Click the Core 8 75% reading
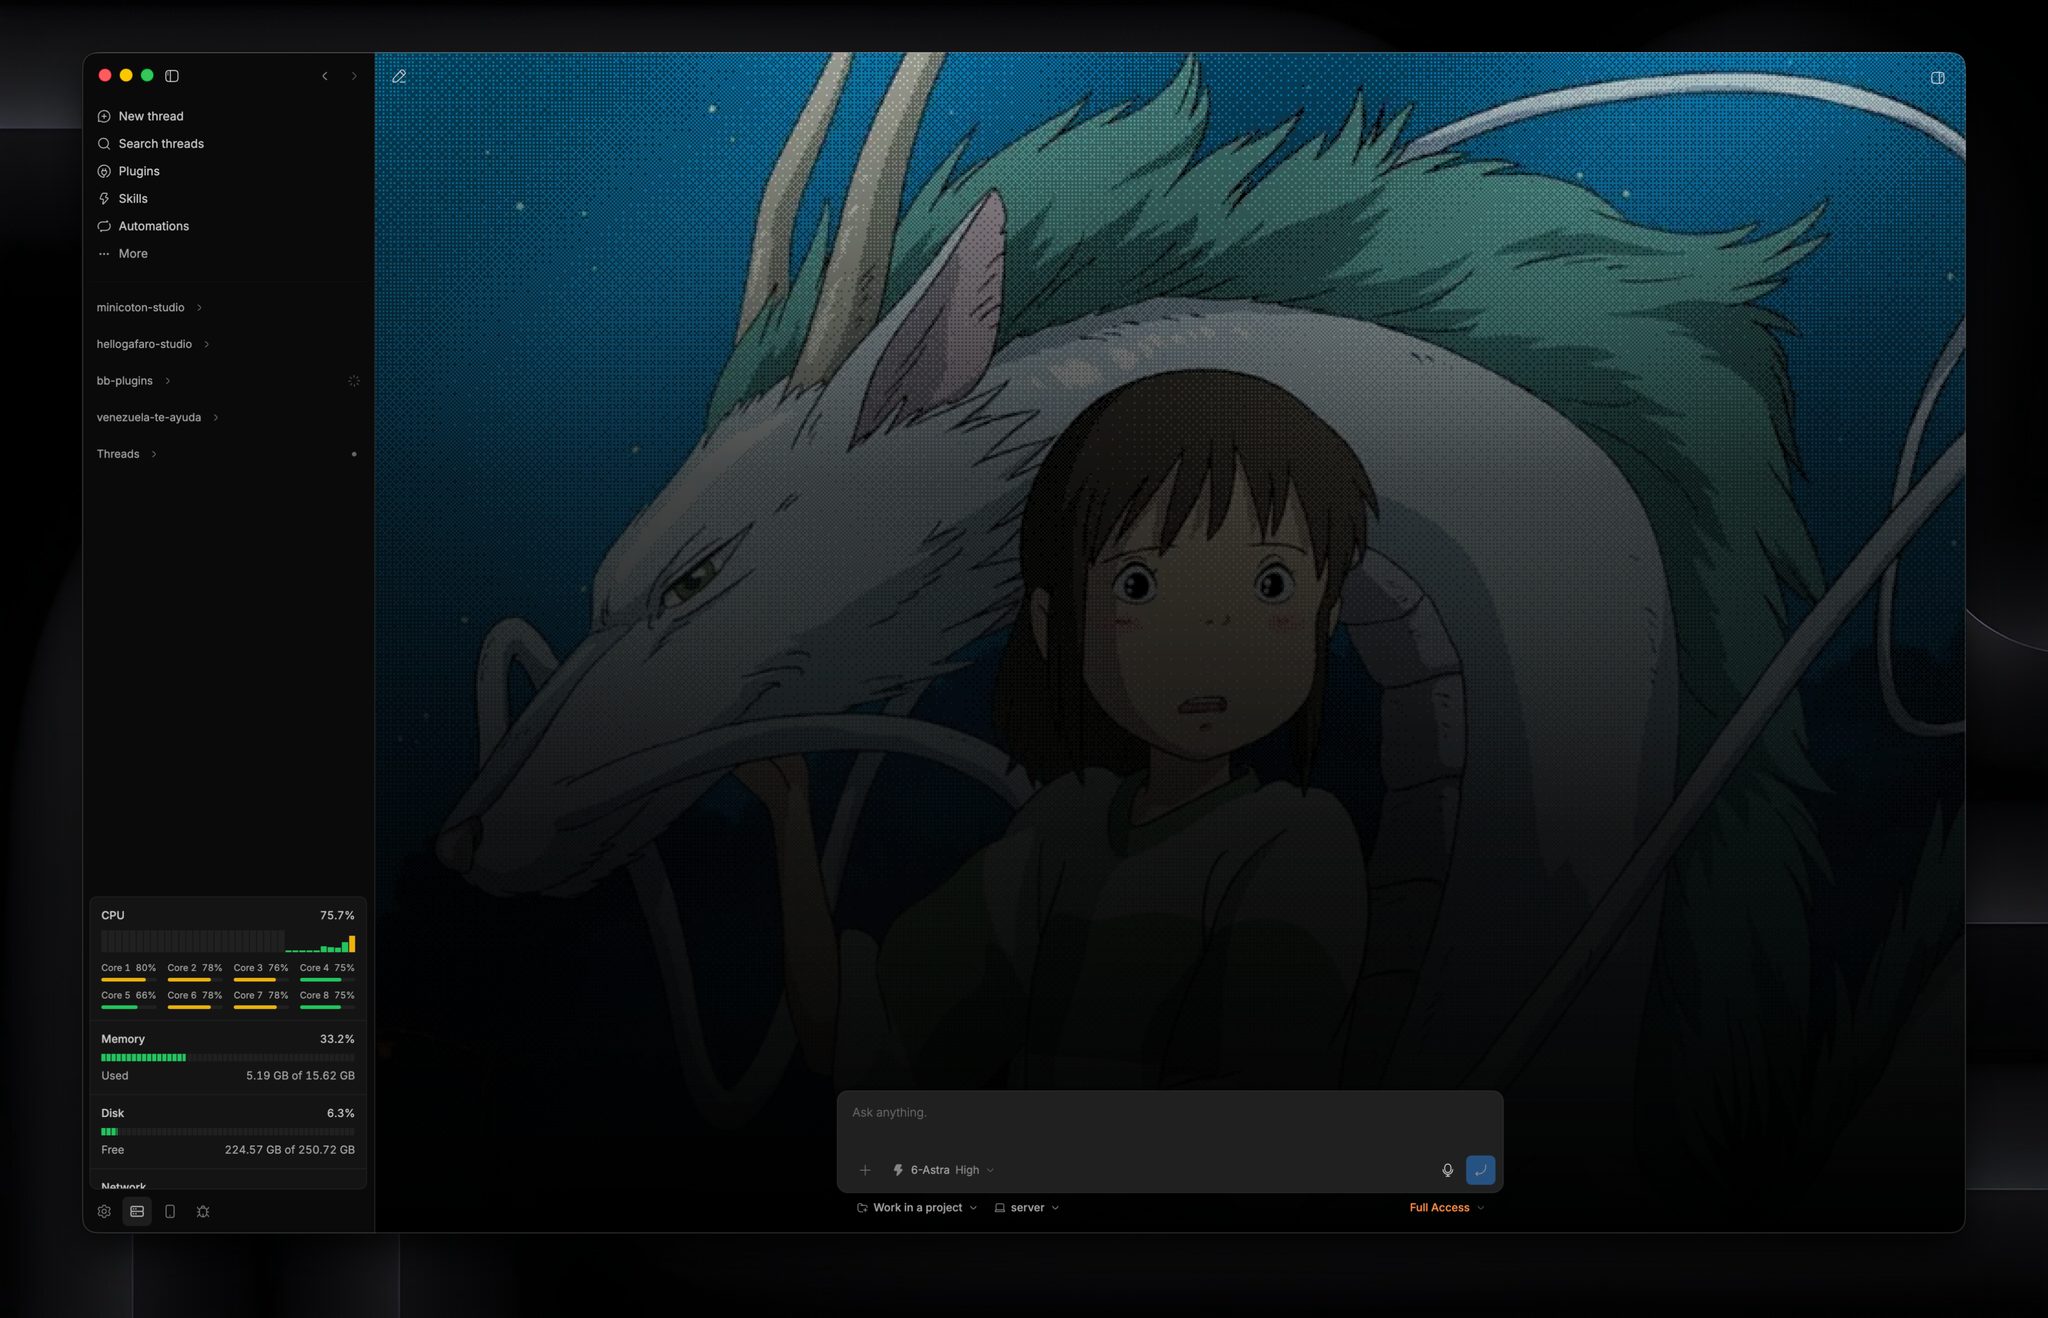2048x1318 pixels. (327, 995)
